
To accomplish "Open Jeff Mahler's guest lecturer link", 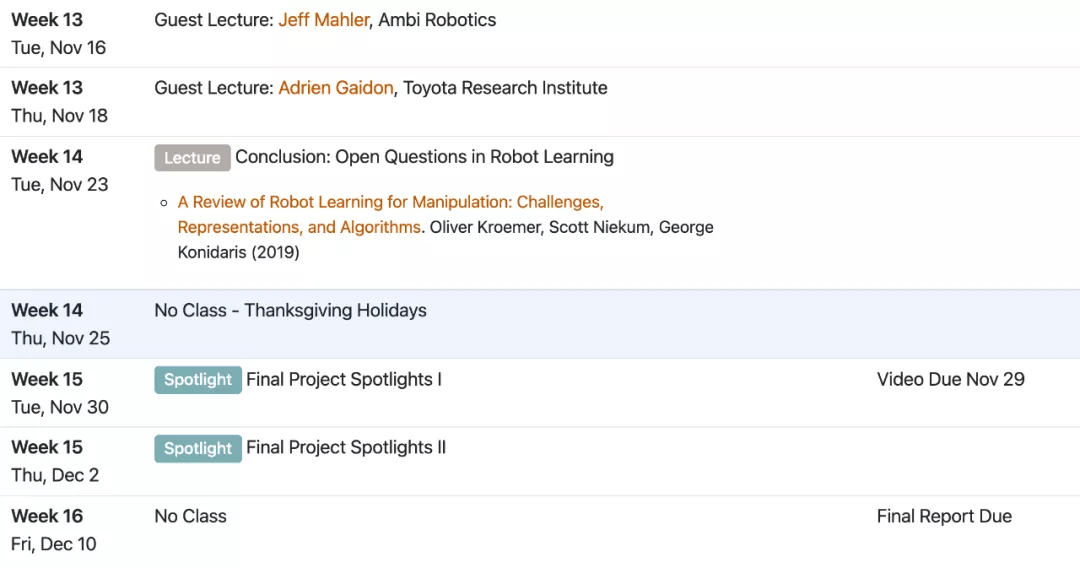I will click(324, 20).
